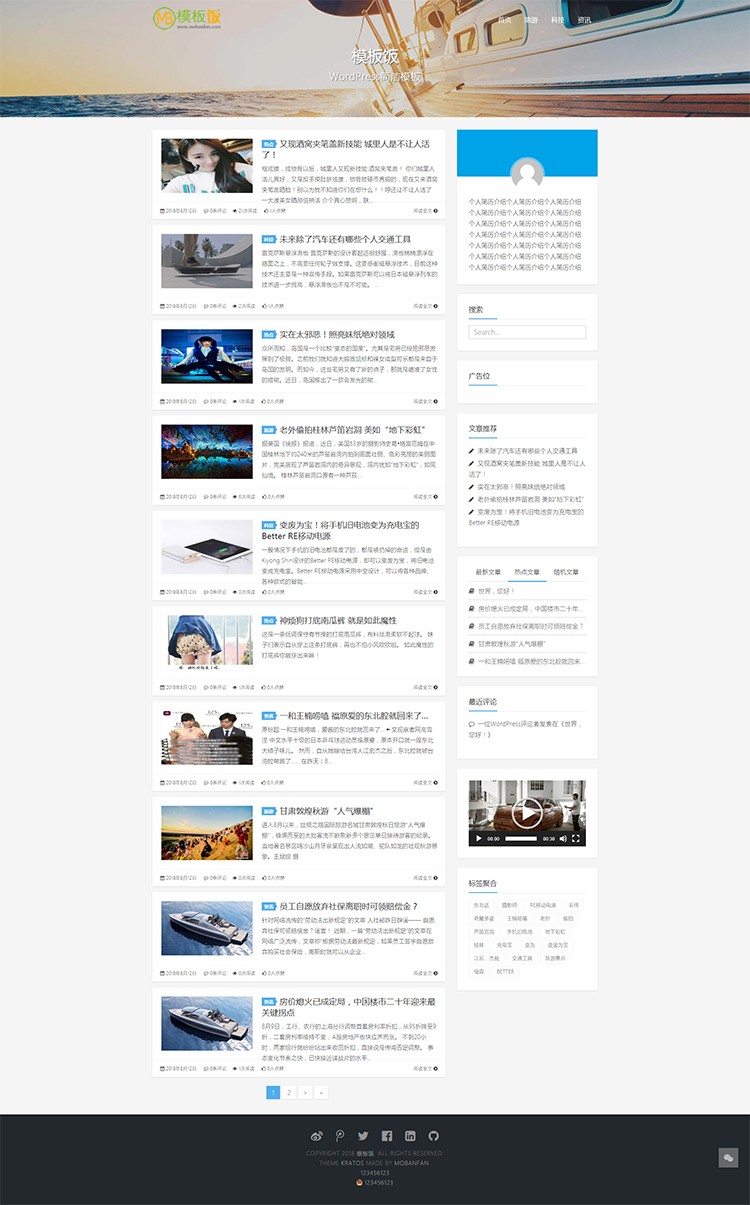
Task: Click the 模板饭 site logo
Action: [x=187, y=18]
